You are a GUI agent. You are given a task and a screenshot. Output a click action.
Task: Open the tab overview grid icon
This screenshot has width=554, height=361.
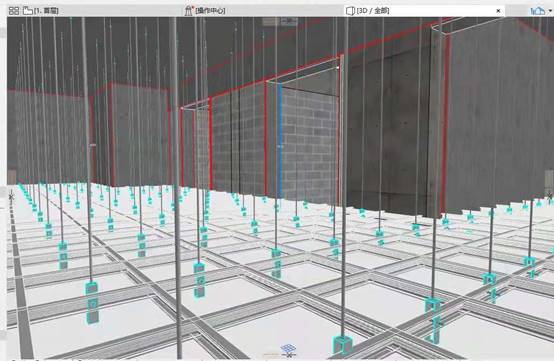(x=13, y=11)
